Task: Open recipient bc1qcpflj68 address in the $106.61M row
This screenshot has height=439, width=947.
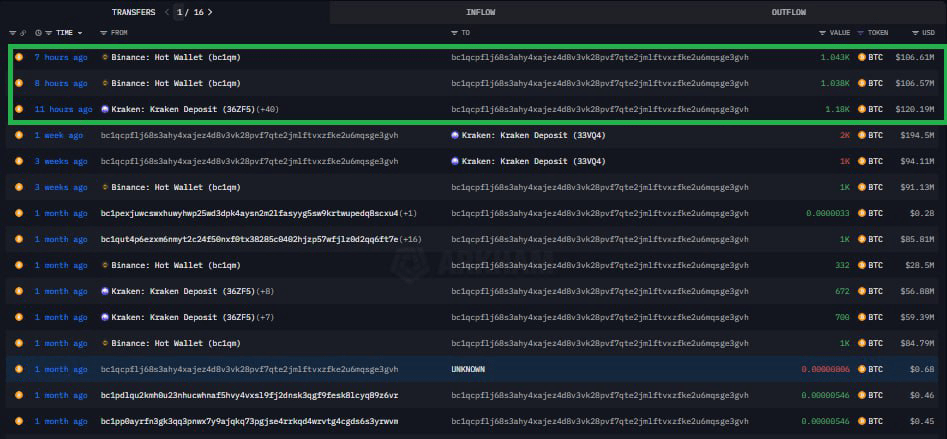Action: [x=600, y=57]
